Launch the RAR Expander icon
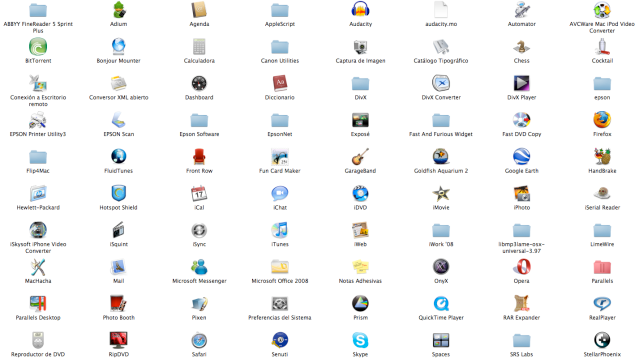The width and height of the screenshot is (639, 363). pyautogui.click(x=522, y=303)
